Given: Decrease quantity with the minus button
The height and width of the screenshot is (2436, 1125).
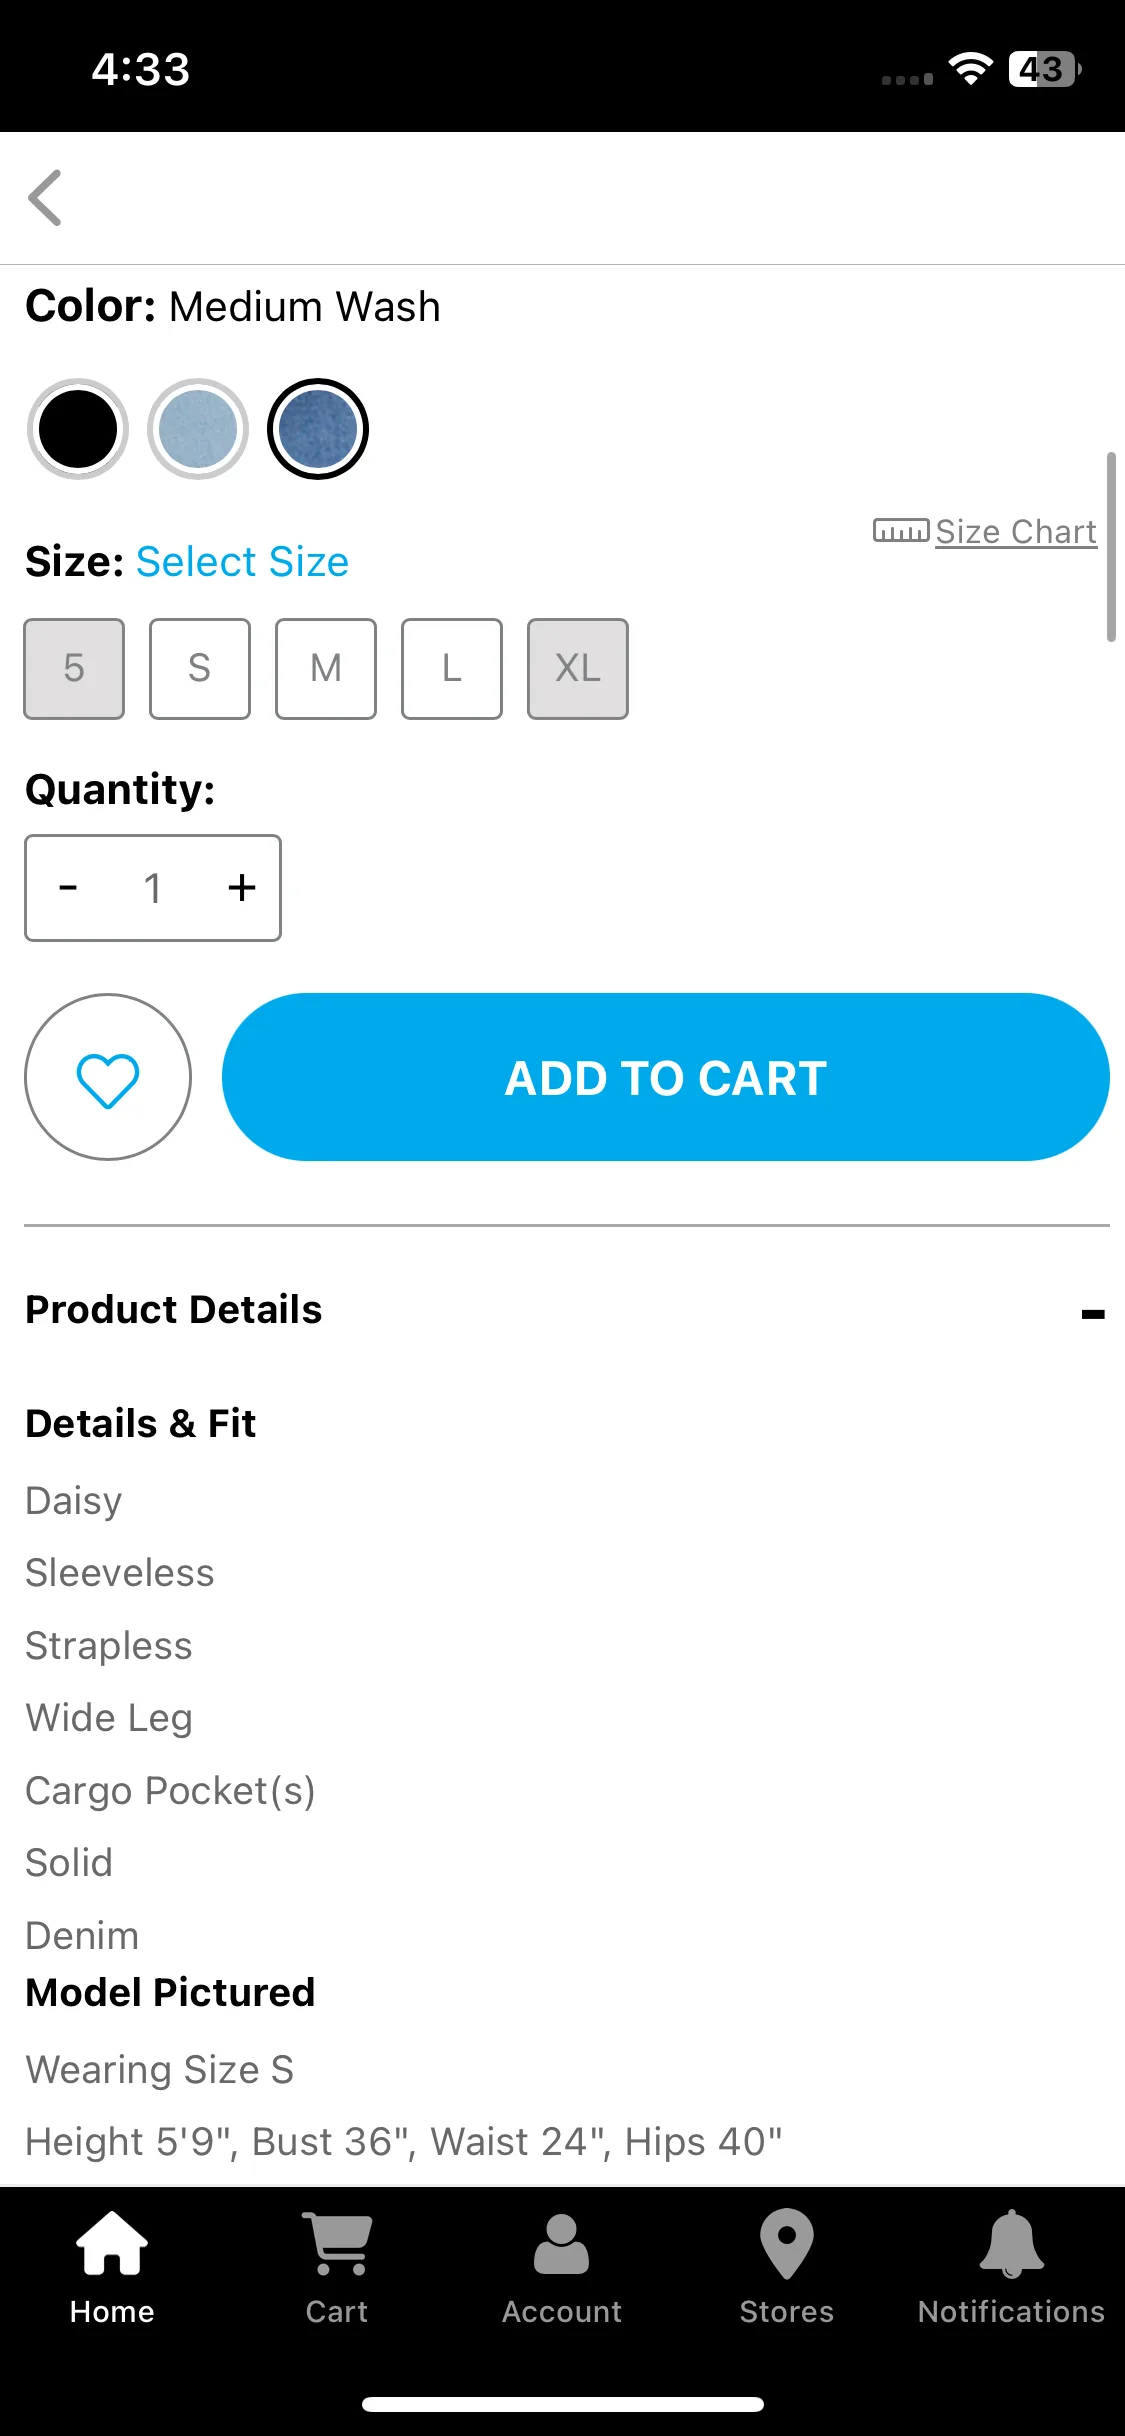Looking at the screenshot, I should pos(68,887).
